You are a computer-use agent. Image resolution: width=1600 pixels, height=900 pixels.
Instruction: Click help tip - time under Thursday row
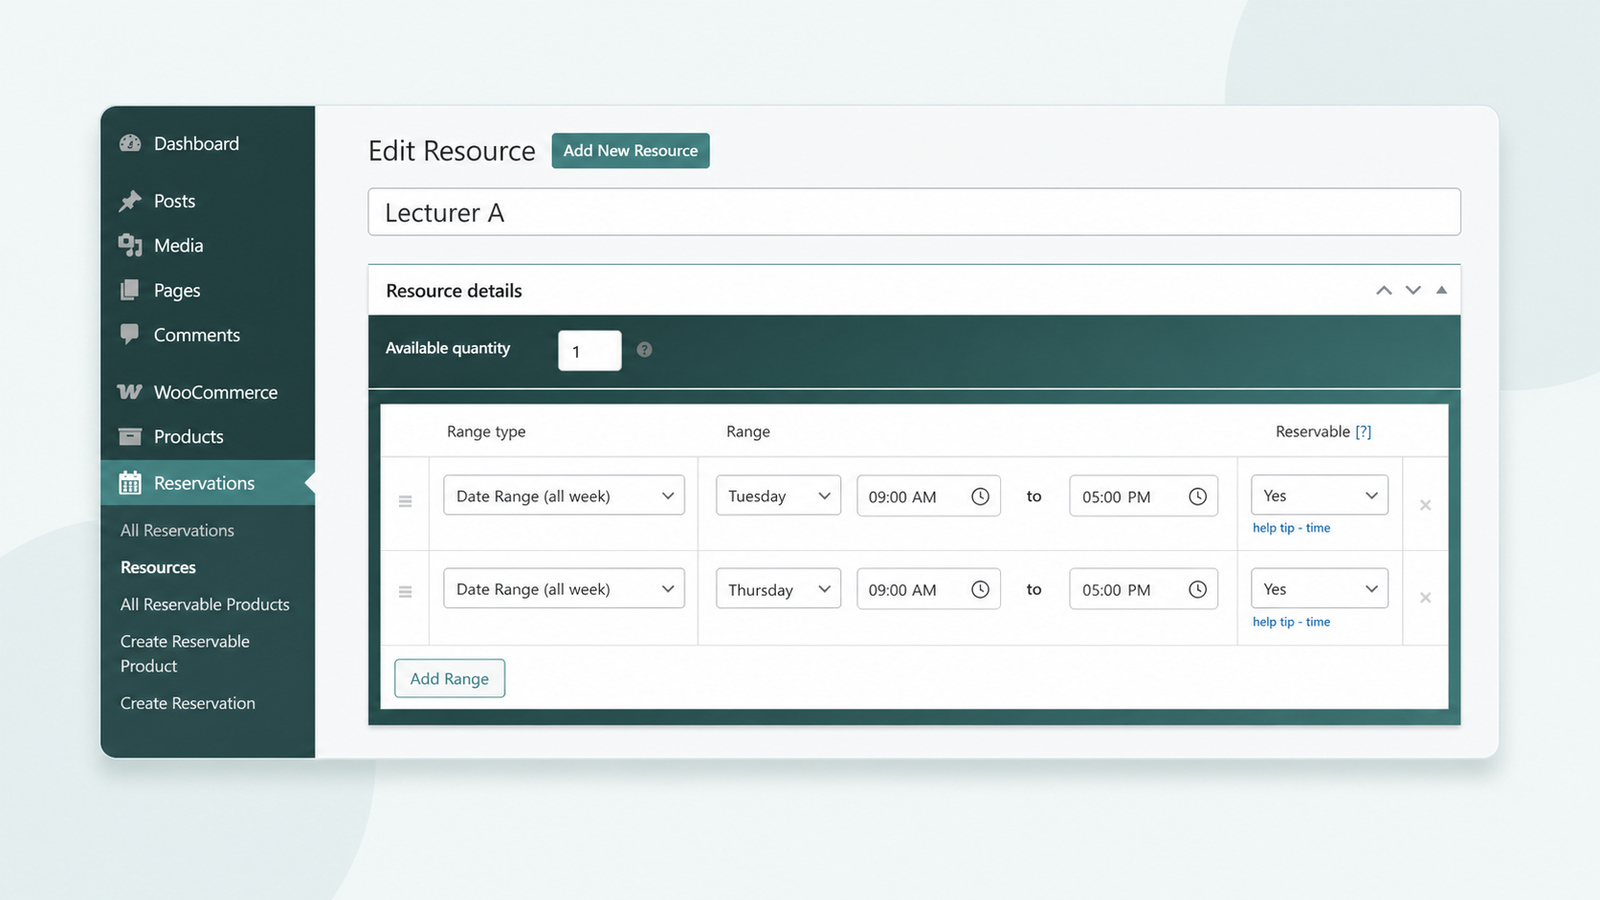click(1291, 622)
